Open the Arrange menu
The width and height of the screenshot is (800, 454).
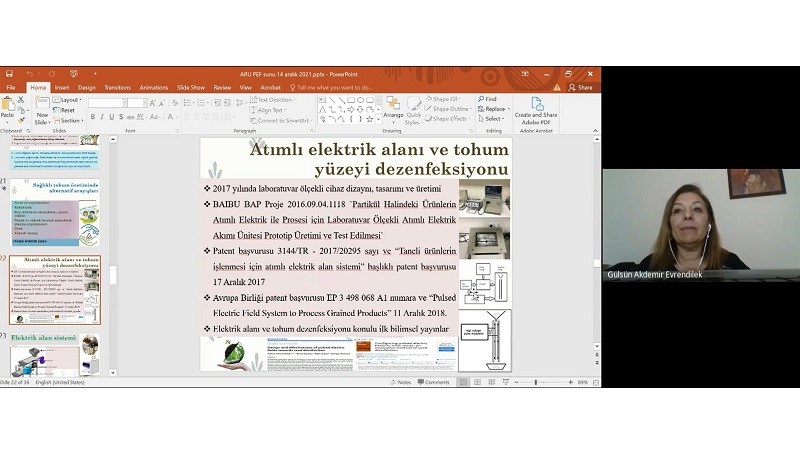393,109
